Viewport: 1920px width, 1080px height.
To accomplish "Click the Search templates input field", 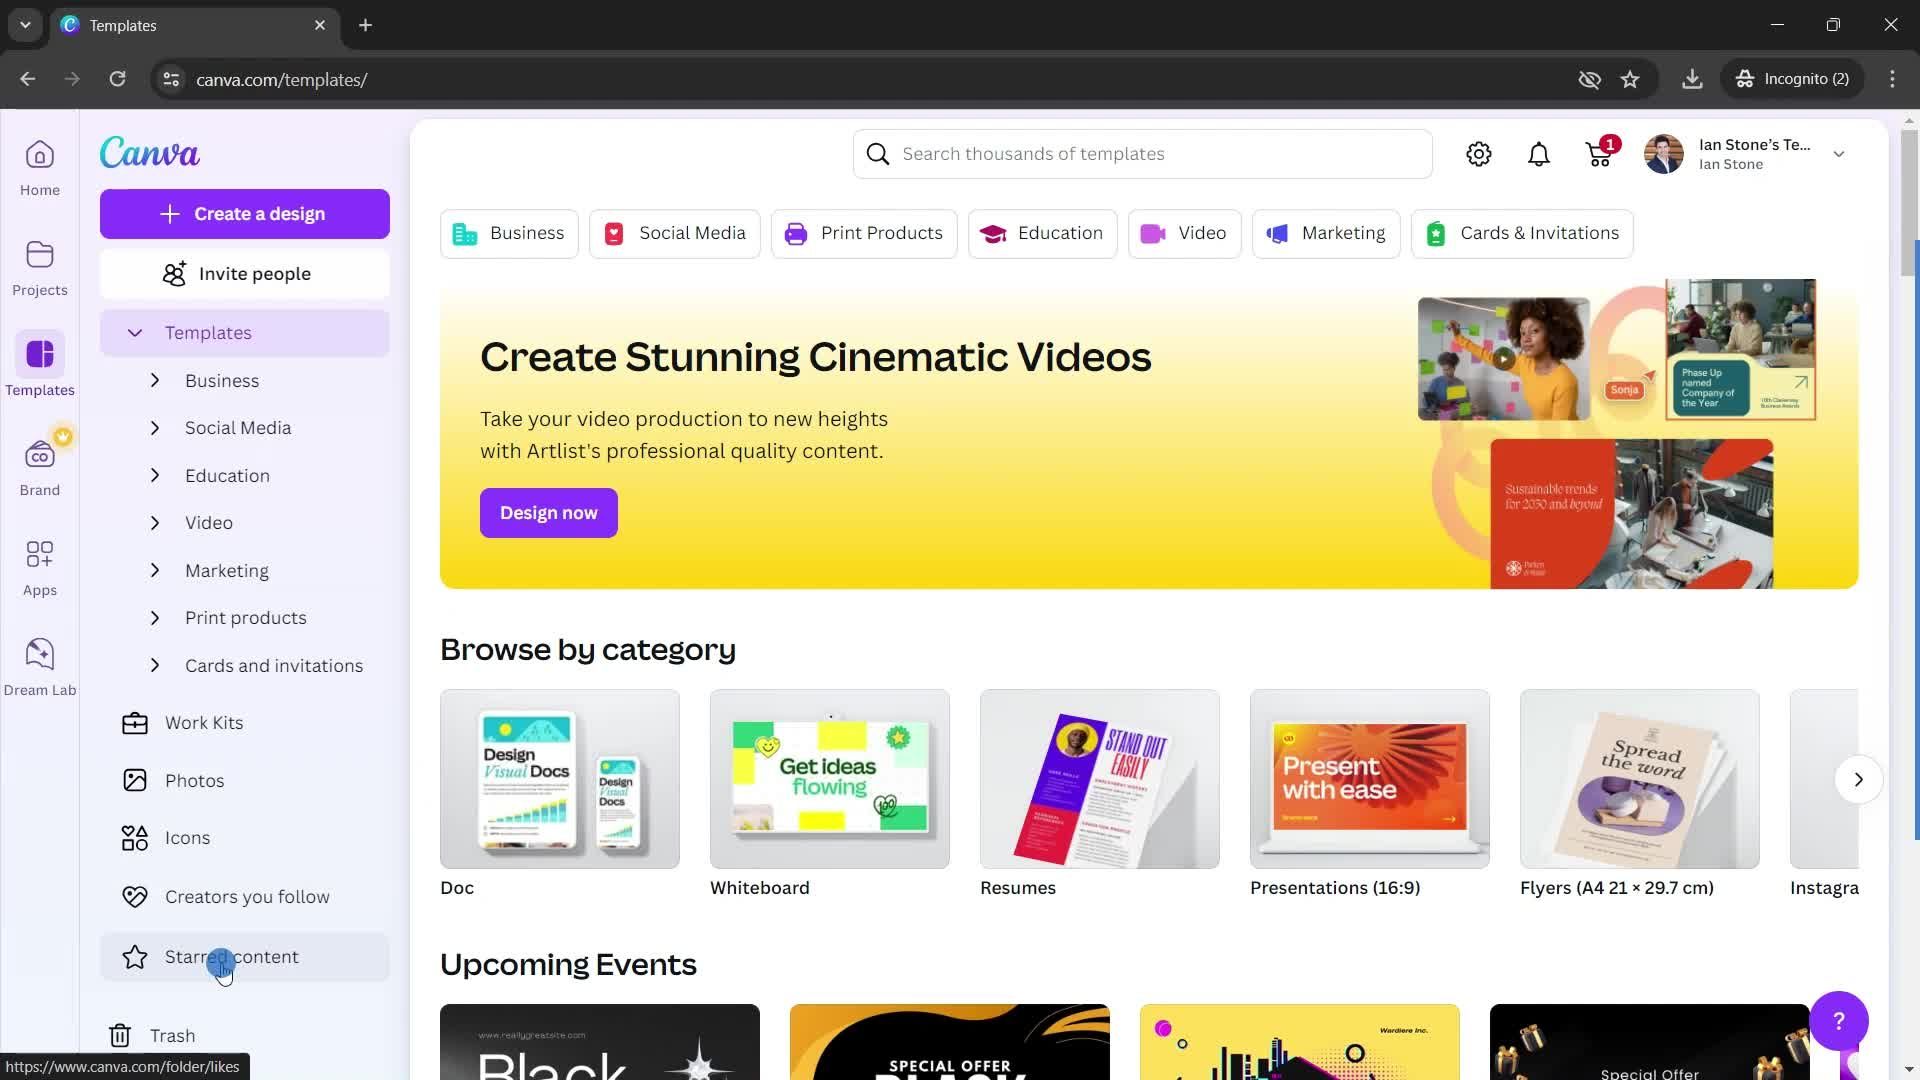I will pos(1145,152).
